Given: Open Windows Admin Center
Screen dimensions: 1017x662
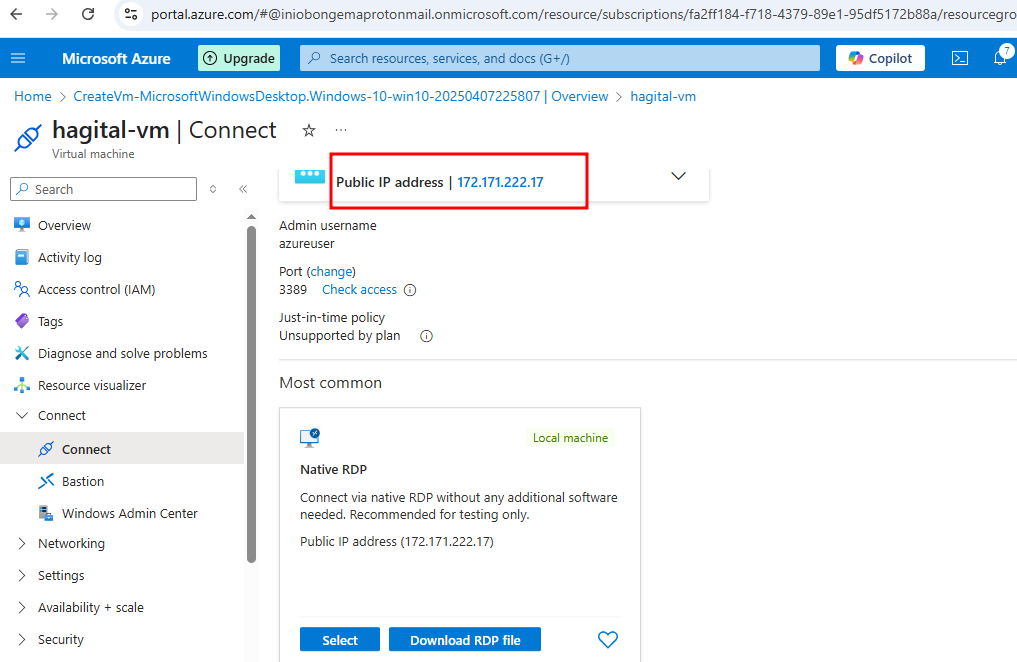Looking at the screenshot, I should pyautogui.click(x=129, y=514).
